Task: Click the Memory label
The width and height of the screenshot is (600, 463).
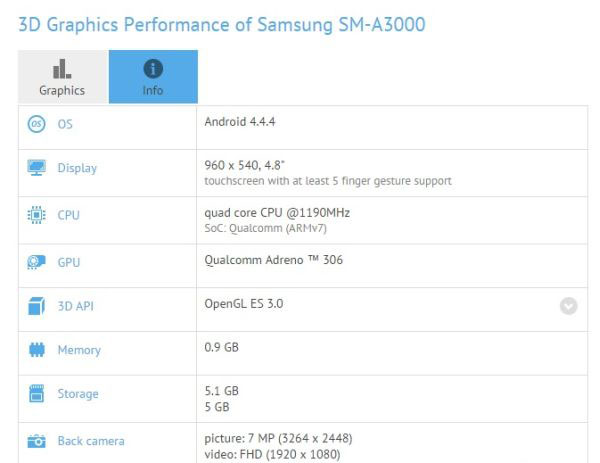Action: tap(79, 350)
